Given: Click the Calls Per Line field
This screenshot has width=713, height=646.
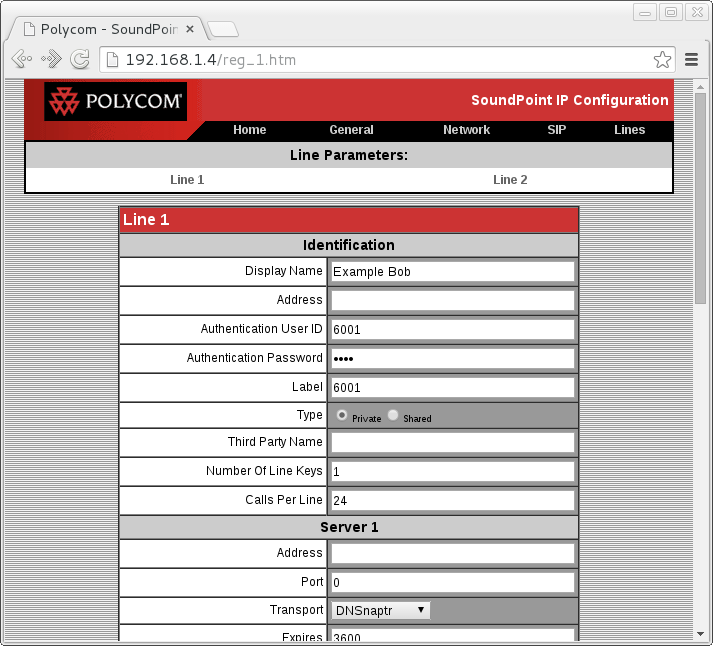Looking at the screenshot, I should tap(453, 501).
